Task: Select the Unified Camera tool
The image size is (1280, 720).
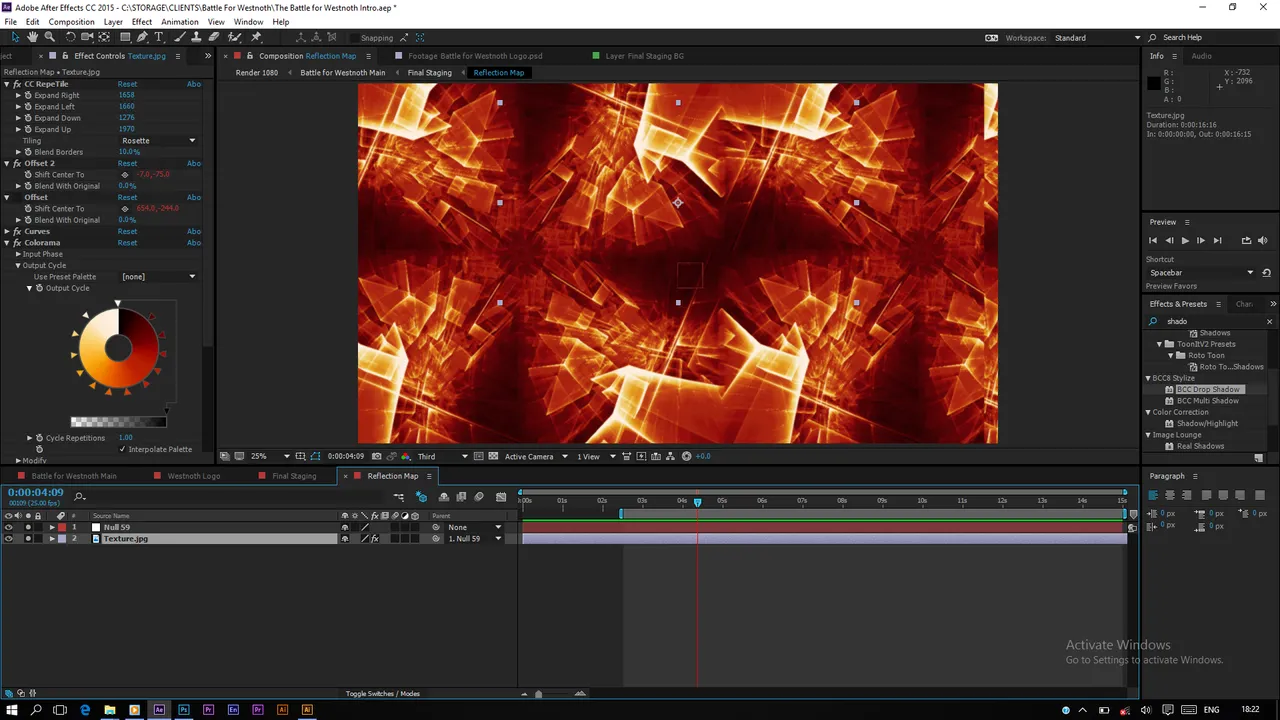Action: pyautogui.click(x=87, y=37)
